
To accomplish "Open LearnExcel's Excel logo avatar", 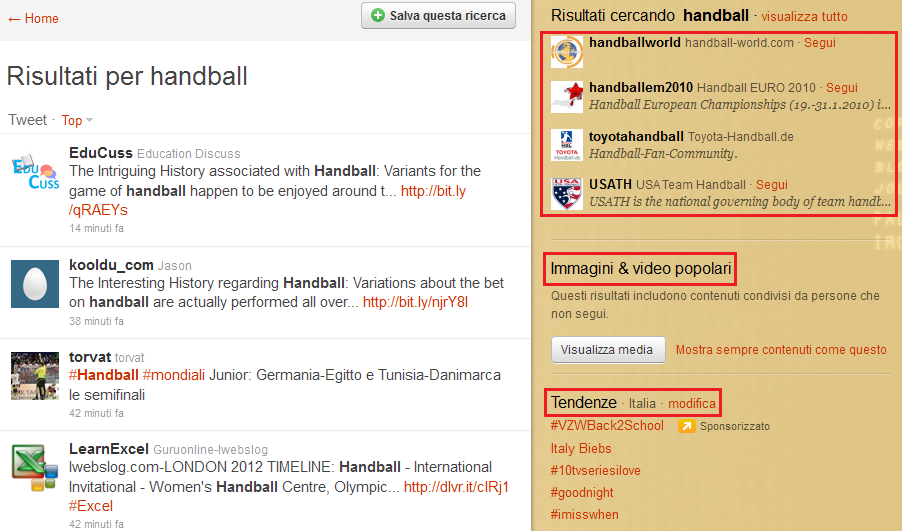I will (35, 468).
